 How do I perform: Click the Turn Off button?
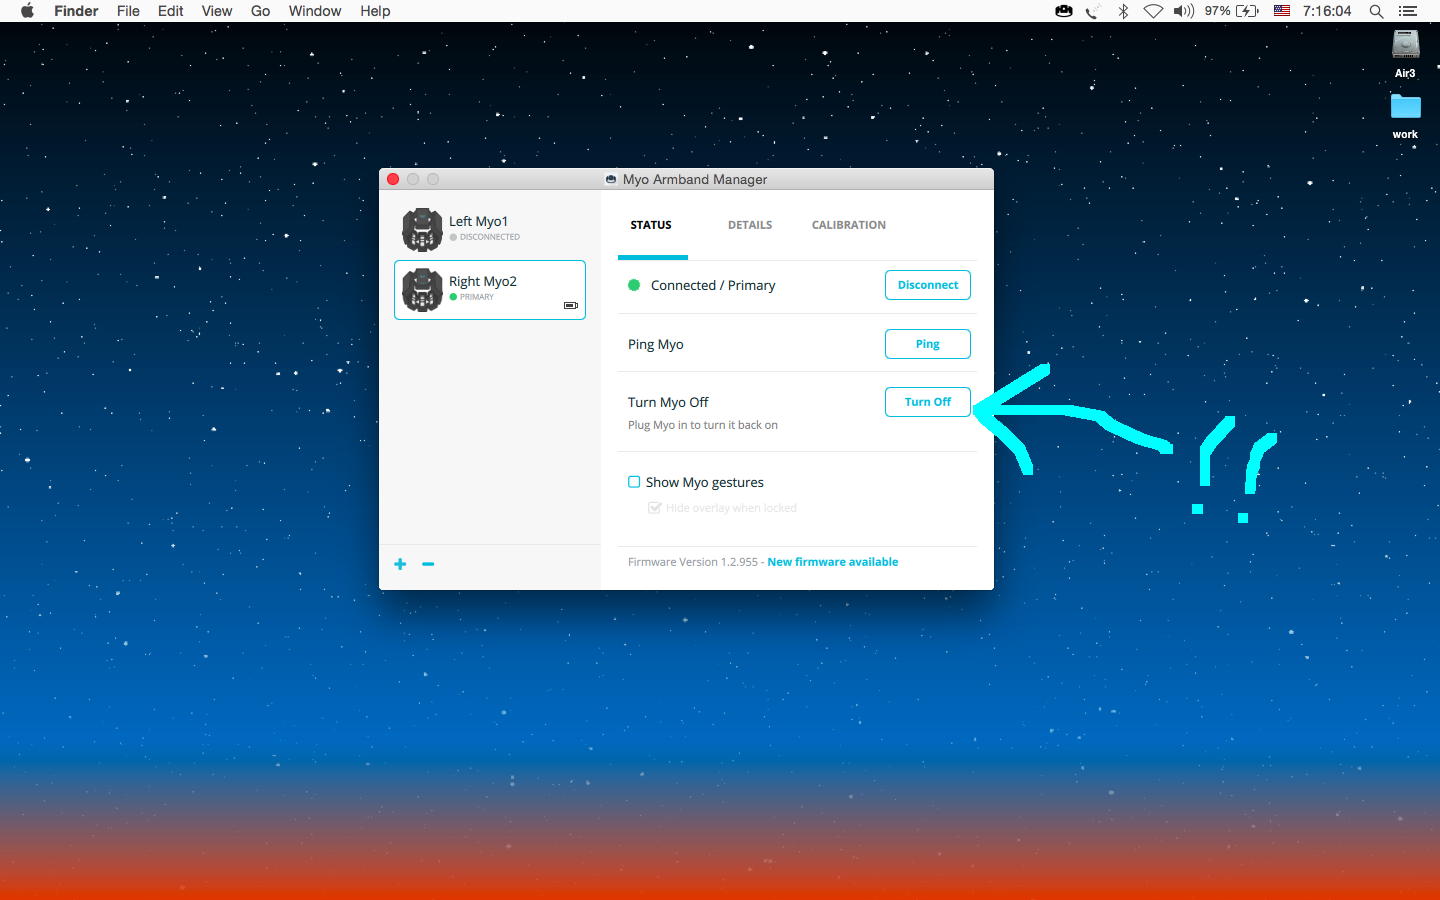coord(928,402)
